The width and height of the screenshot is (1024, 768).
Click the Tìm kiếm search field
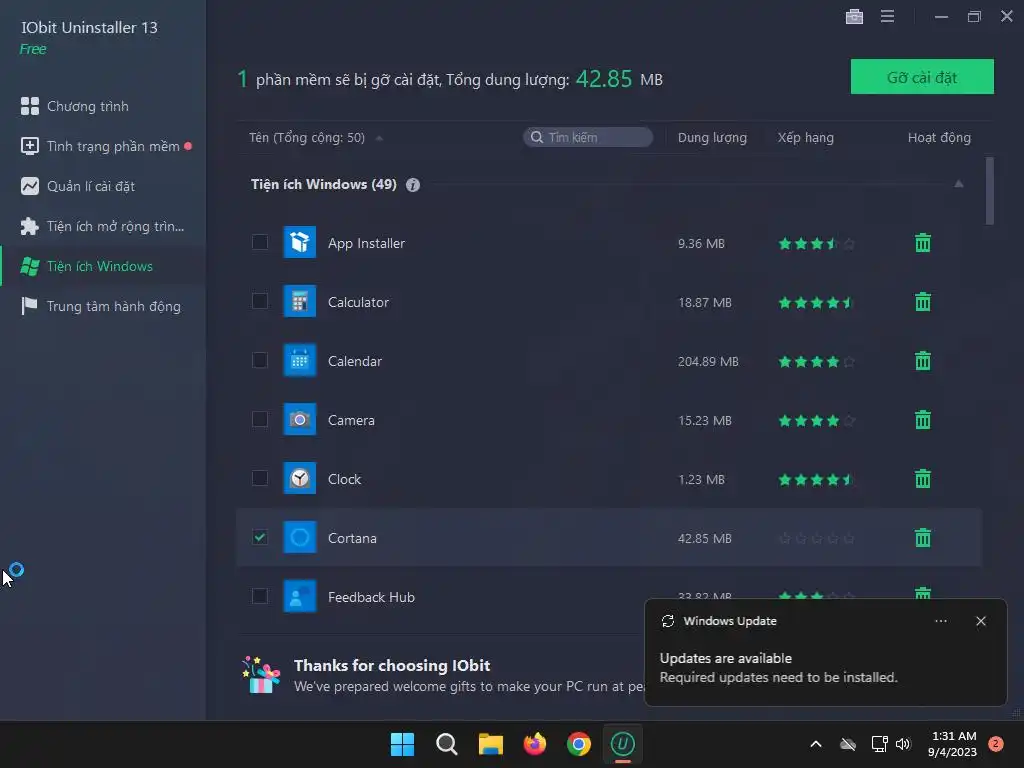pyautogui.click(x=588, y=137)
